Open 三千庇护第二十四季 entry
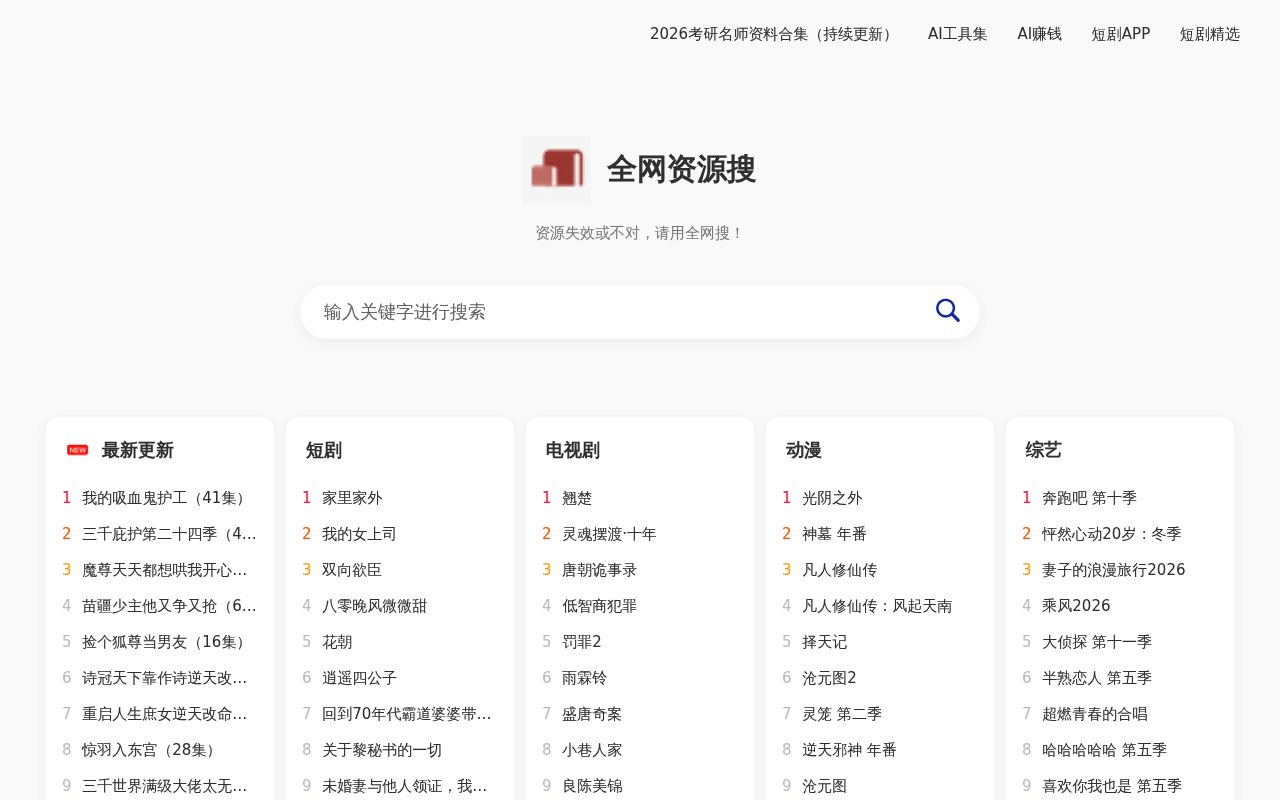 tap(170, 534)
